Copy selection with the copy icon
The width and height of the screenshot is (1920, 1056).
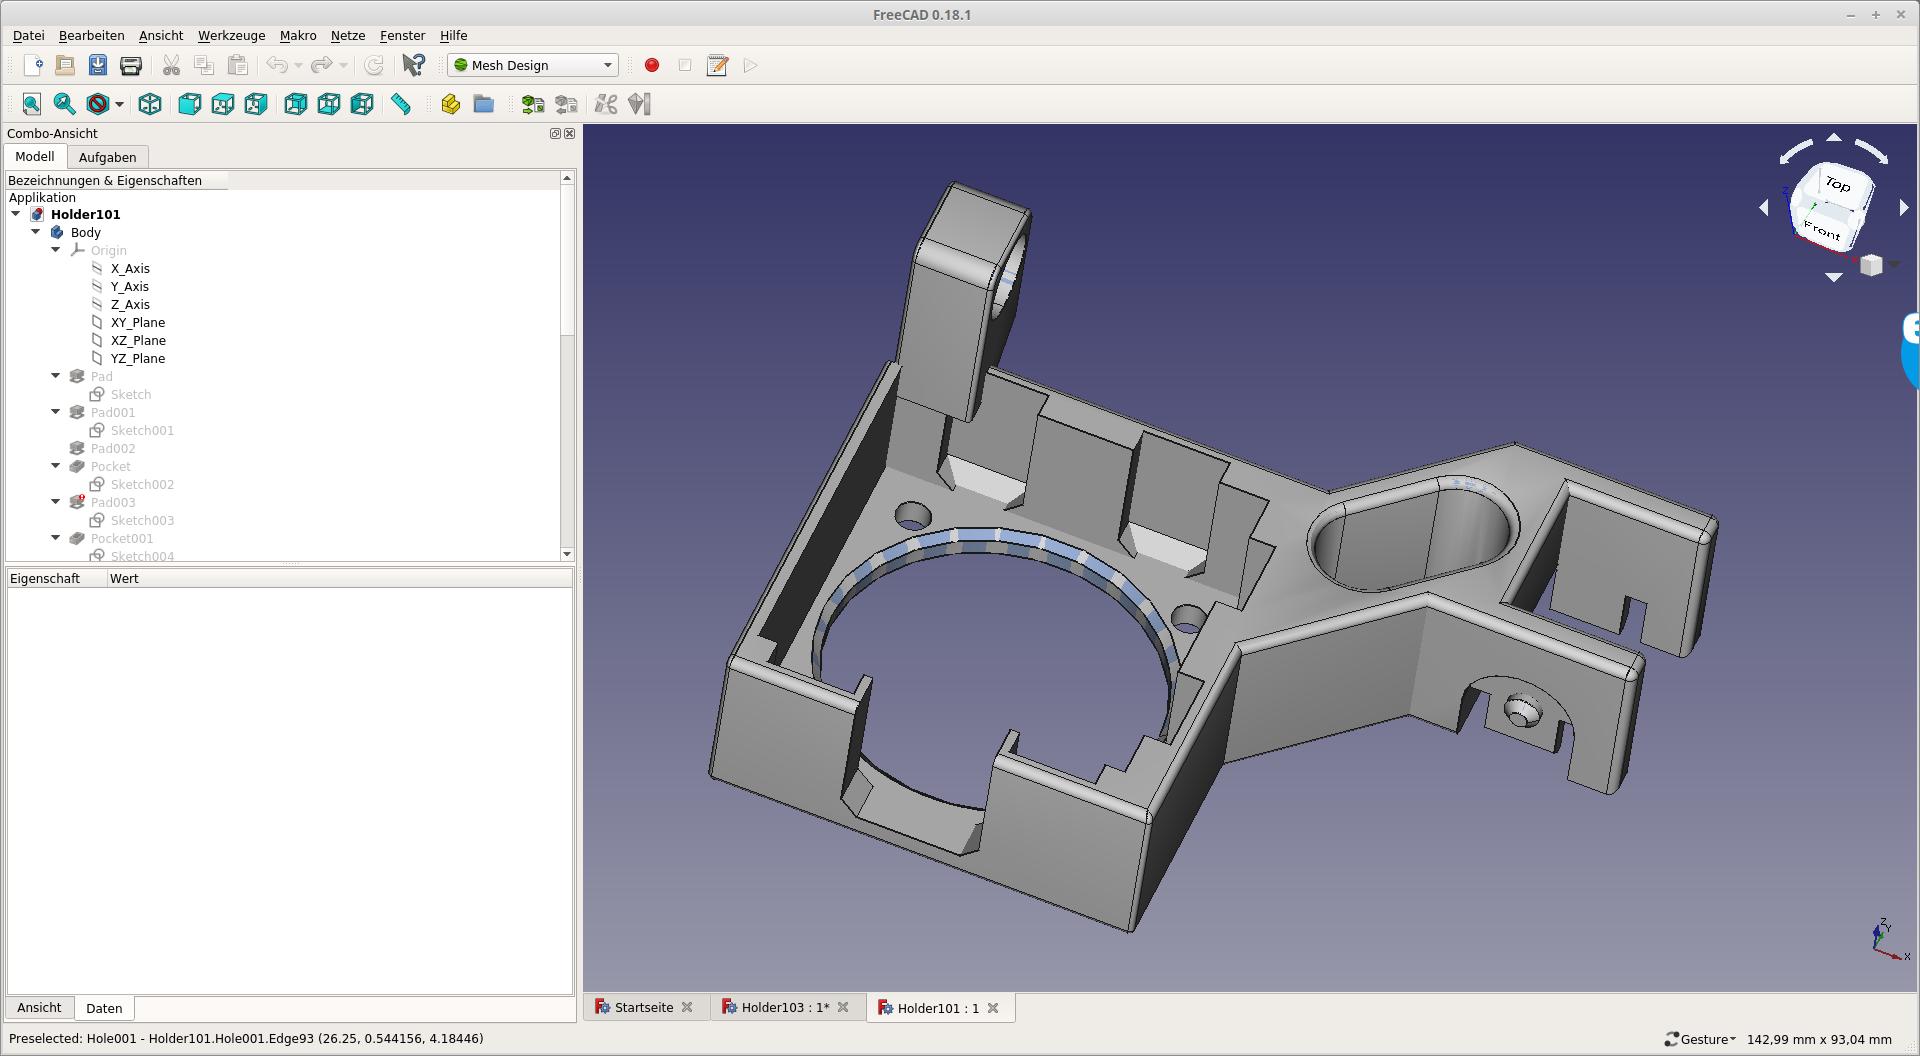[x=204, y=65]
